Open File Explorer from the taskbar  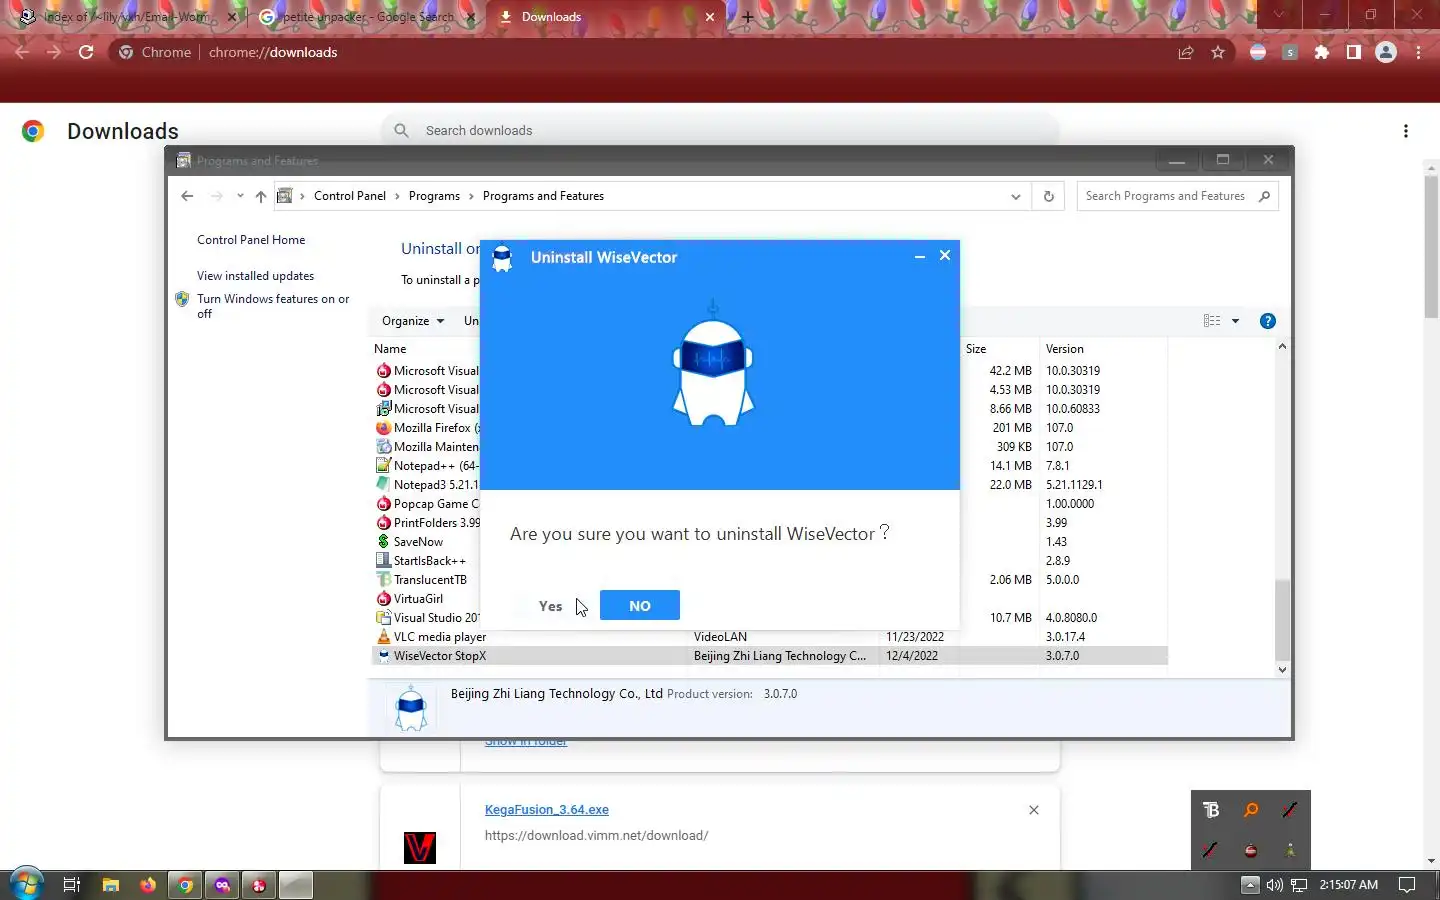111,885
